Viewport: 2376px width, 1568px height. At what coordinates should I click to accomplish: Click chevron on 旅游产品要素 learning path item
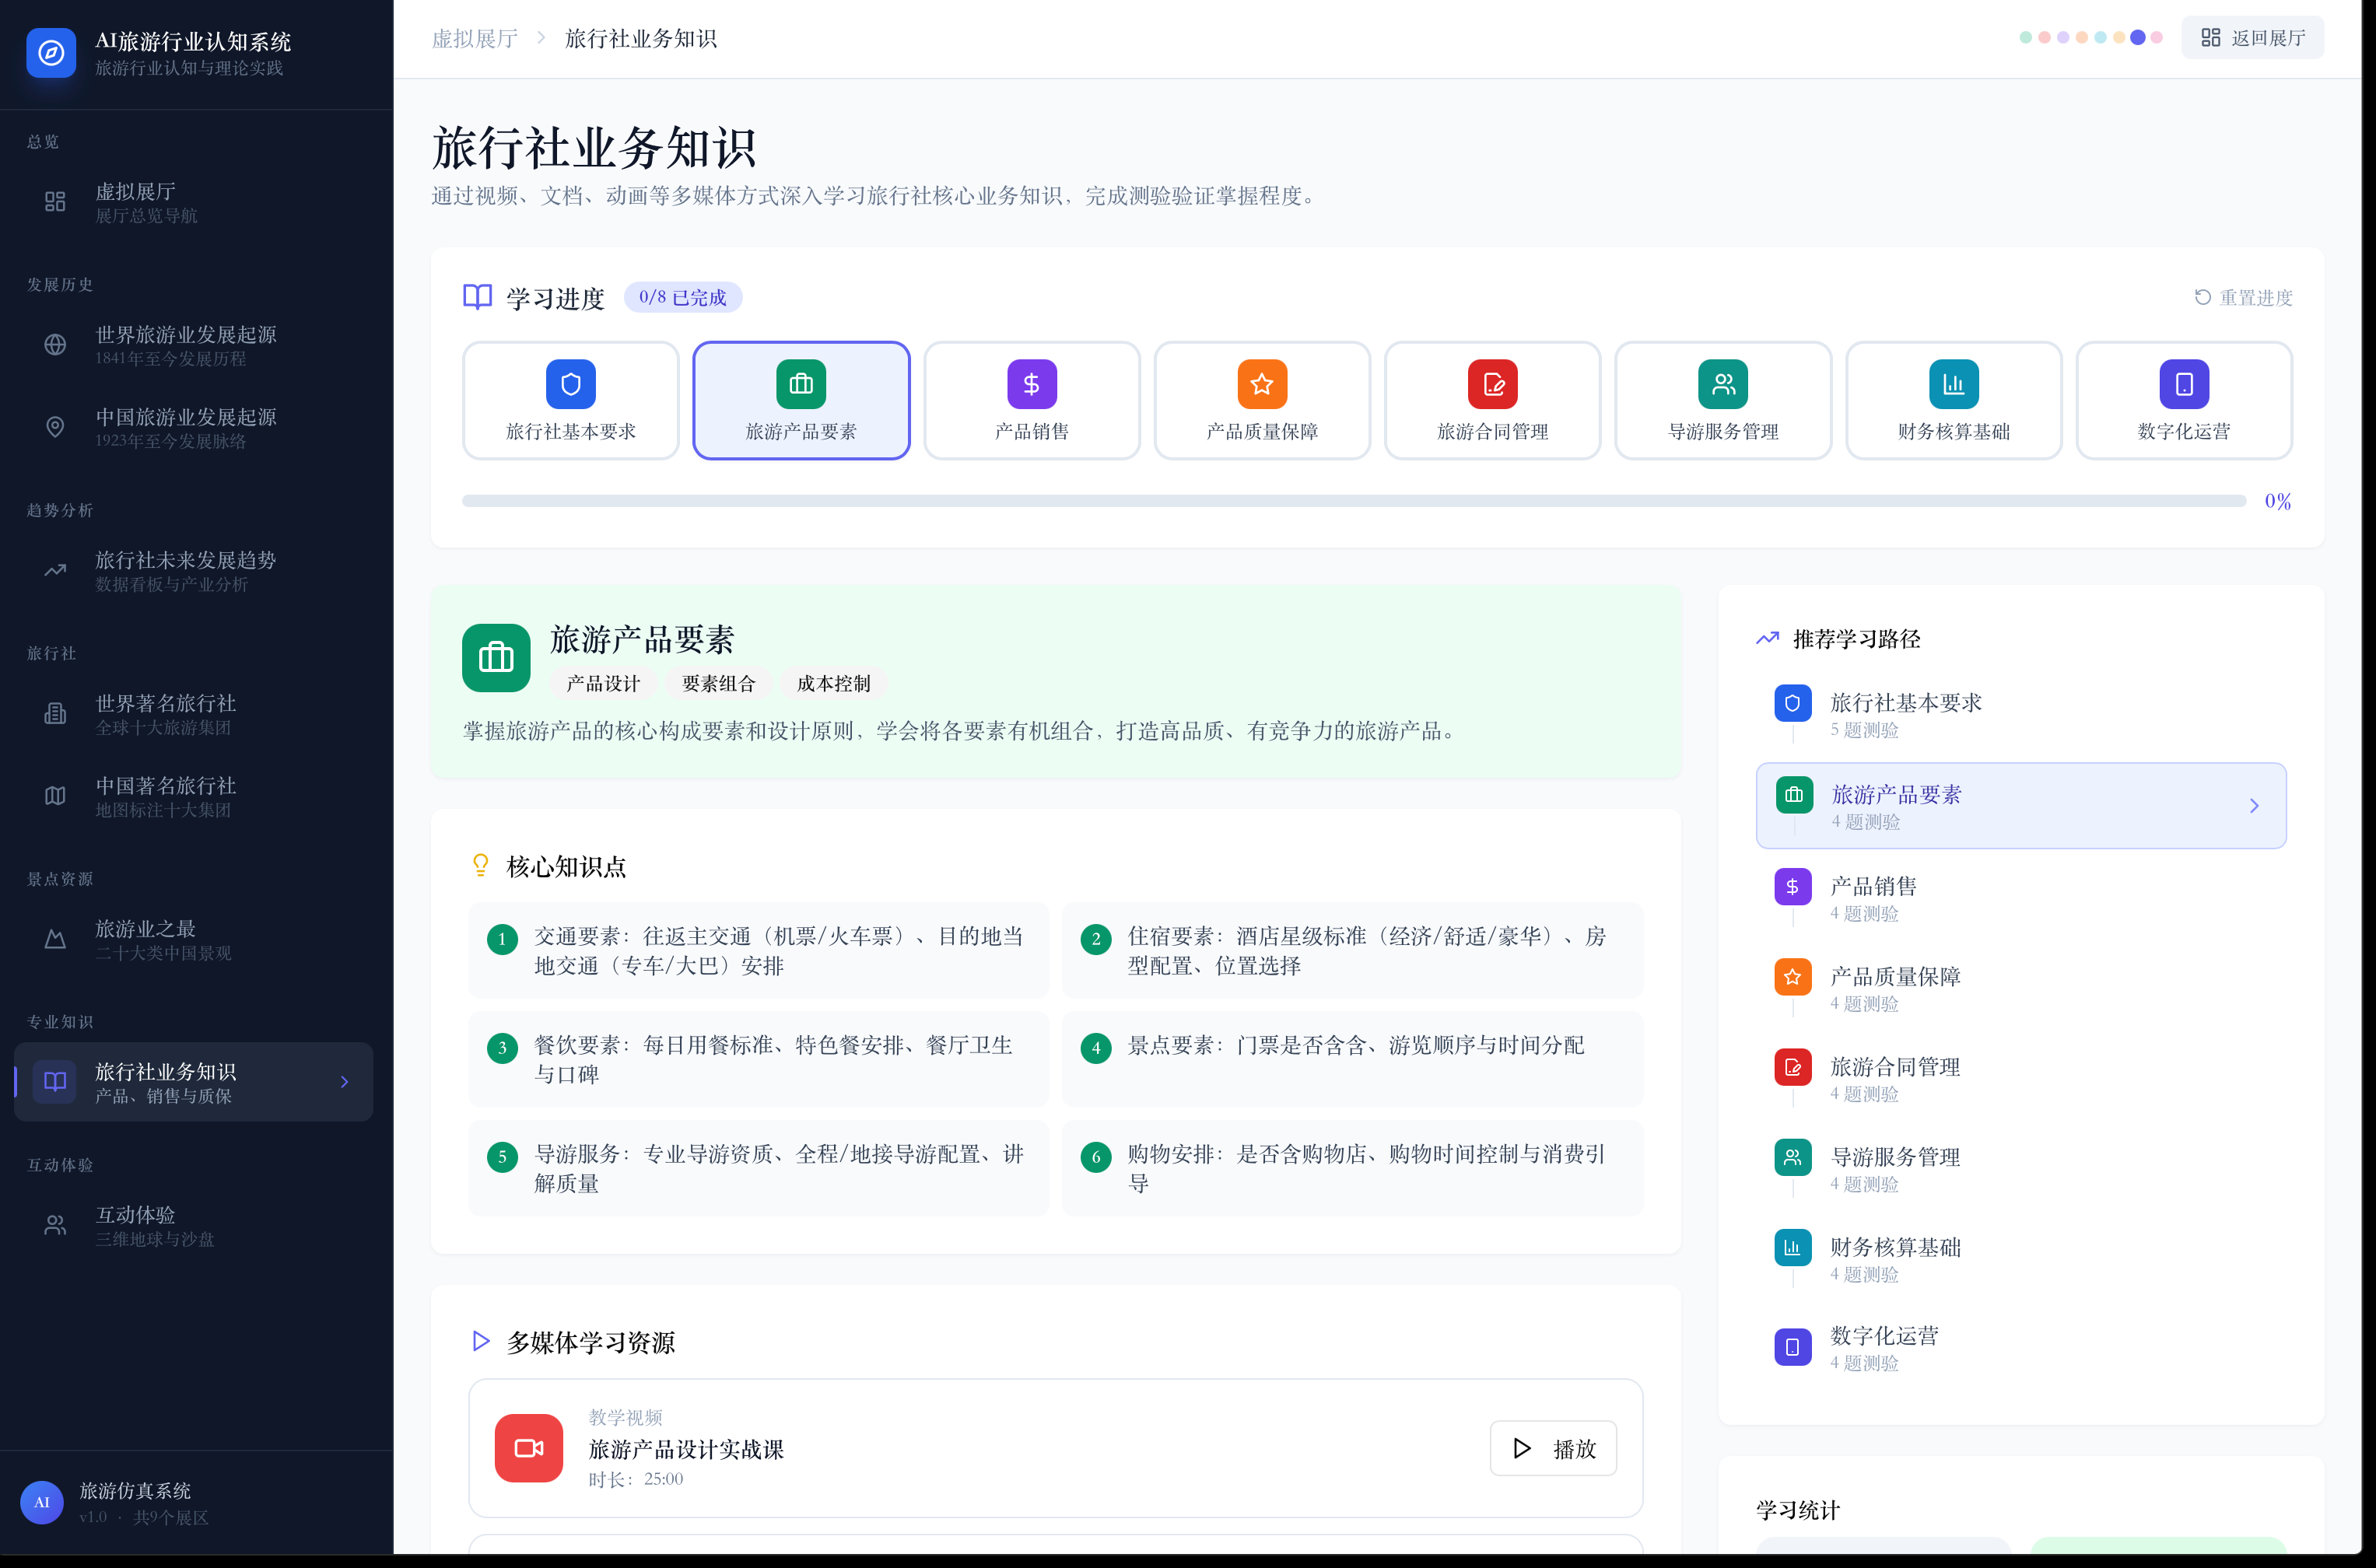click(x=2253, y=806)
